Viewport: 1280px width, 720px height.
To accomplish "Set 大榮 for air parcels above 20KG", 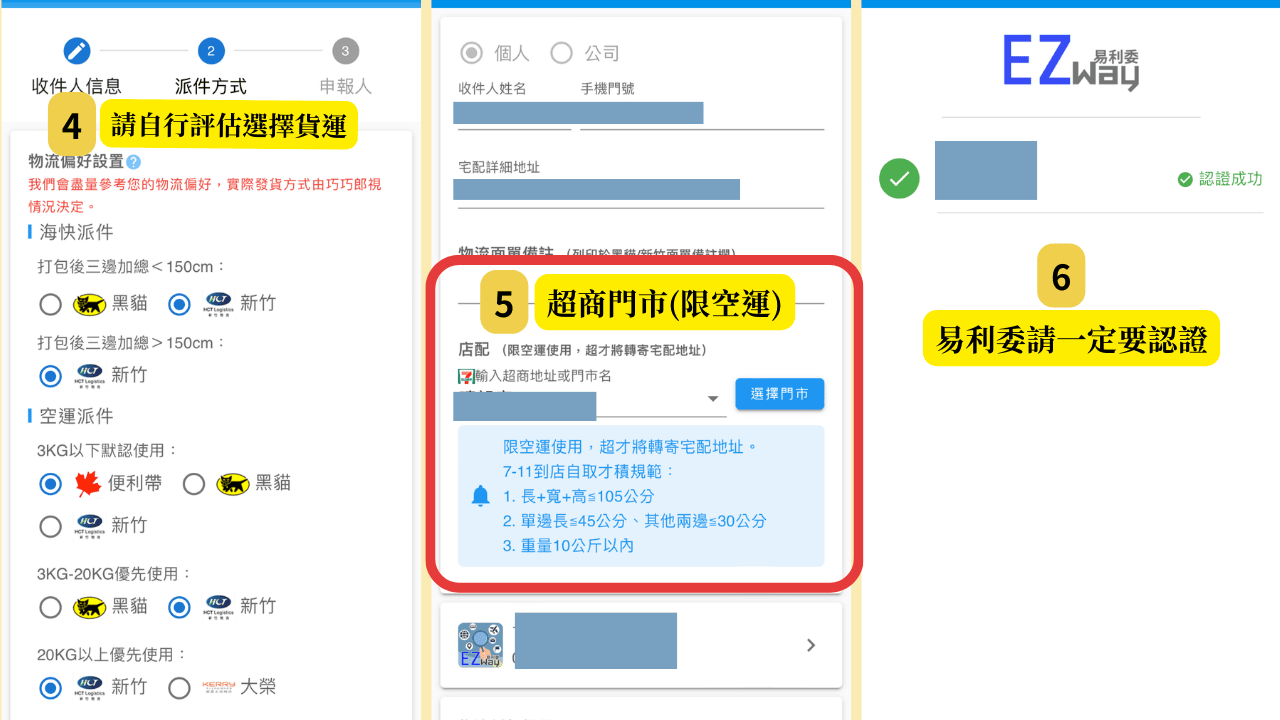I will 180,688.
